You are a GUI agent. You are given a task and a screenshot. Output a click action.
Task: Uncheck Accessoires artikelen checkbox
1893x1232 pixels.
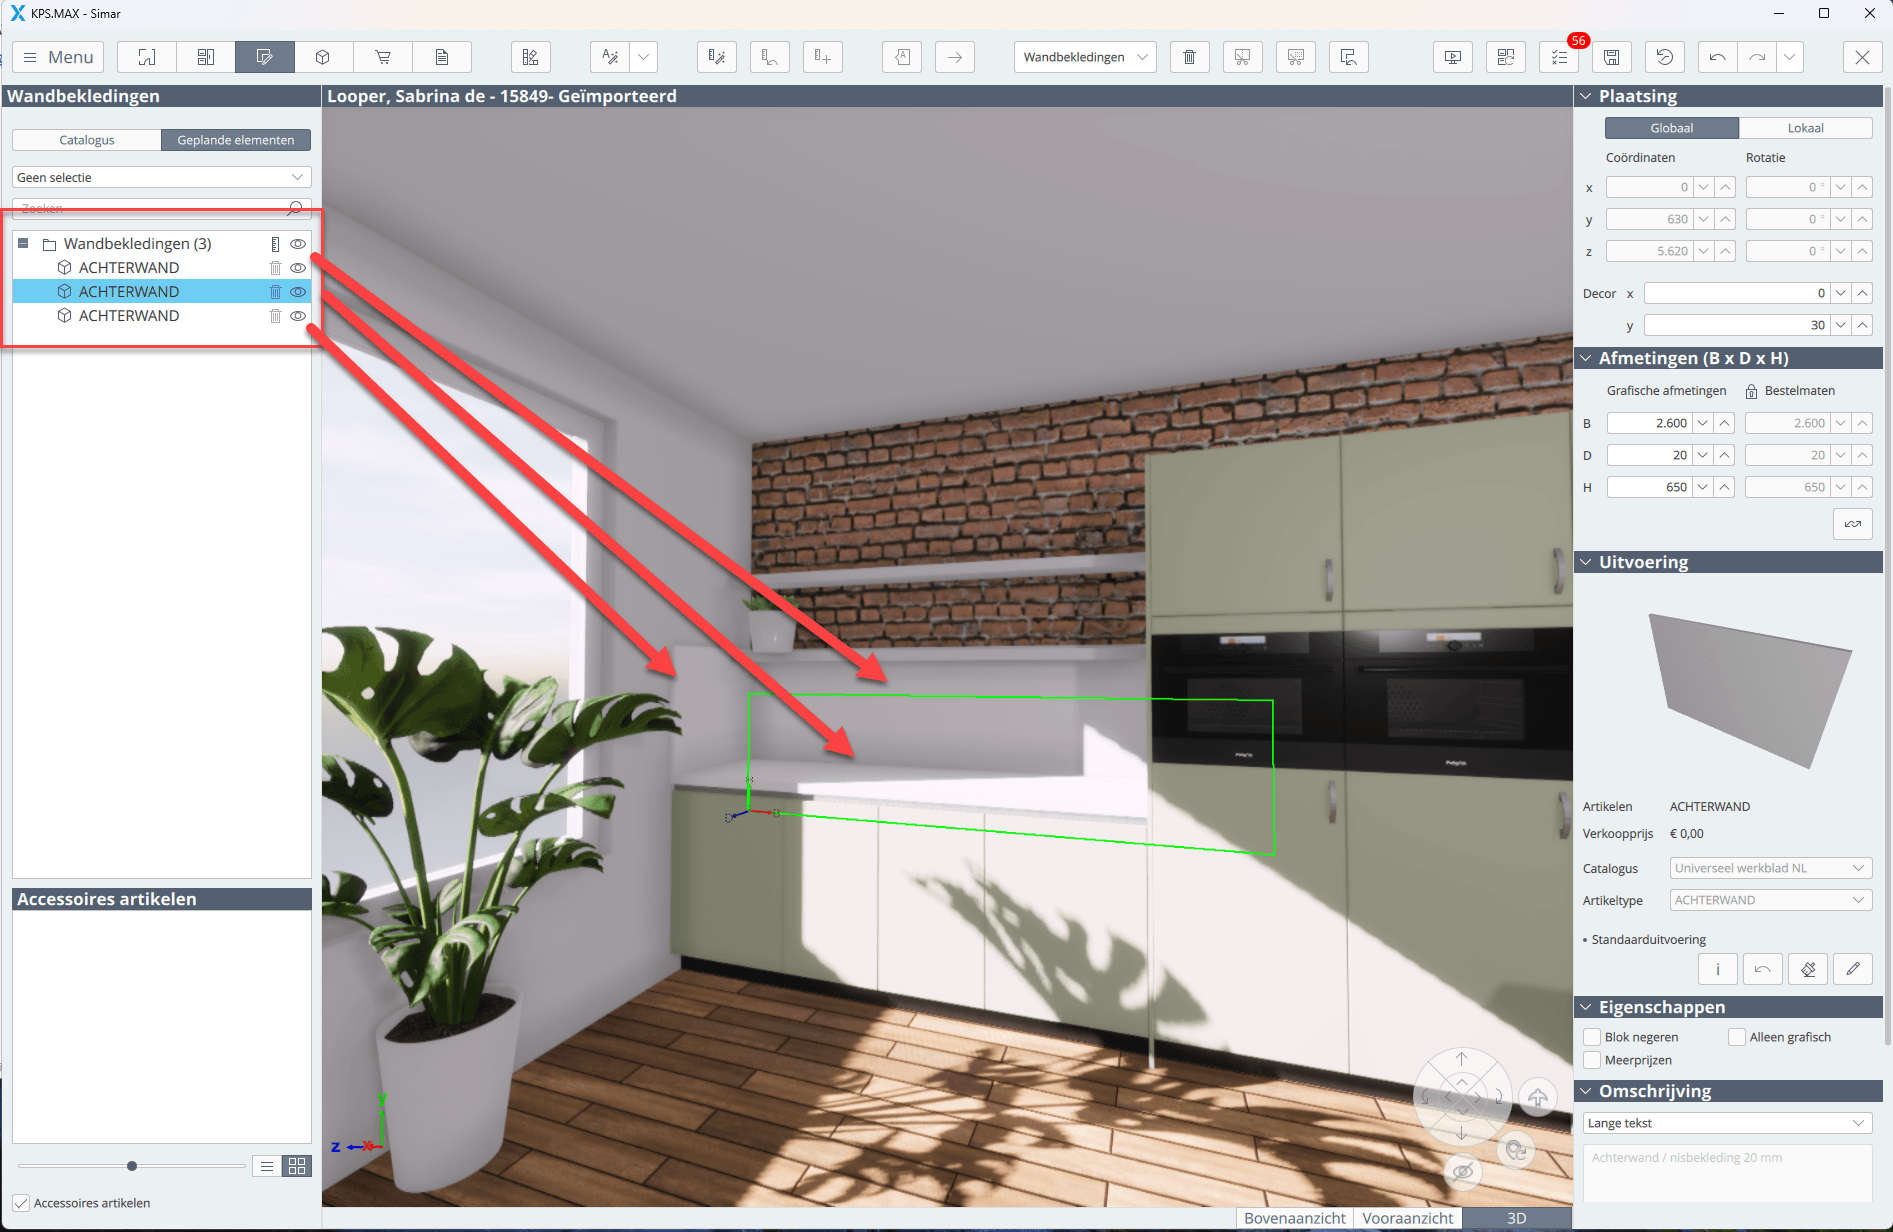[21, 1203]
